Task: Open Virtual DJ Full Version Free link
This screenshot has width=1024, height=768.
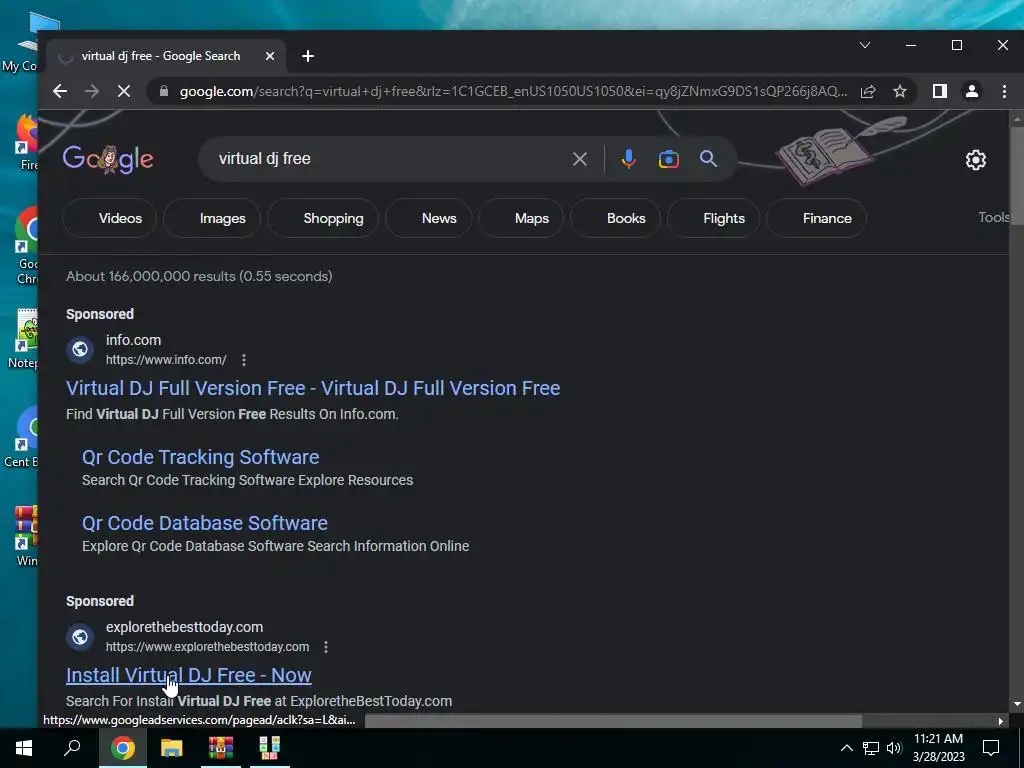Action: coord(313,388)
